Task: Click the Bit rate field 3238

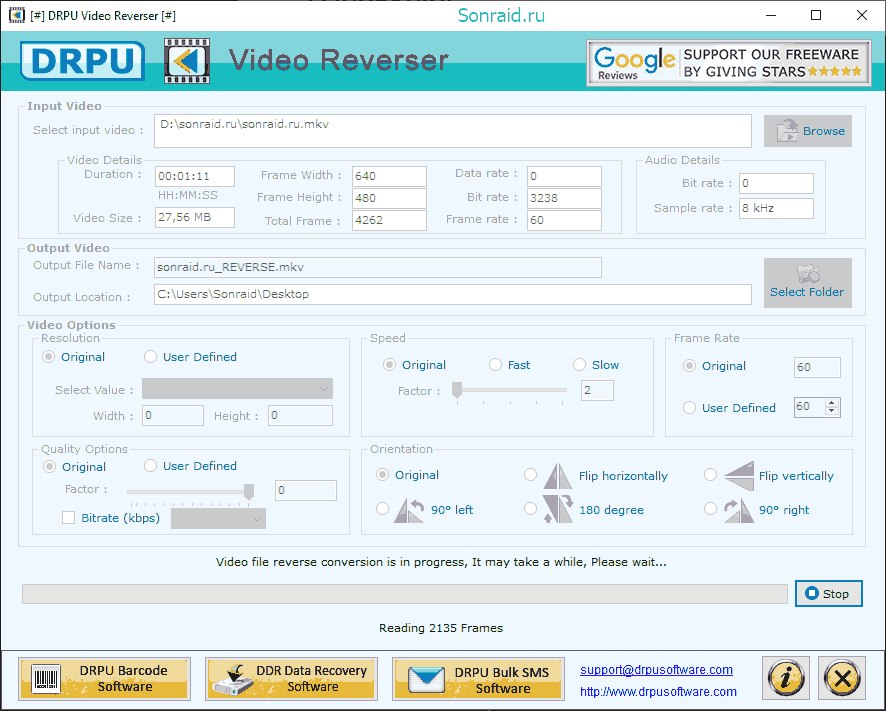Action: [564, 198]
